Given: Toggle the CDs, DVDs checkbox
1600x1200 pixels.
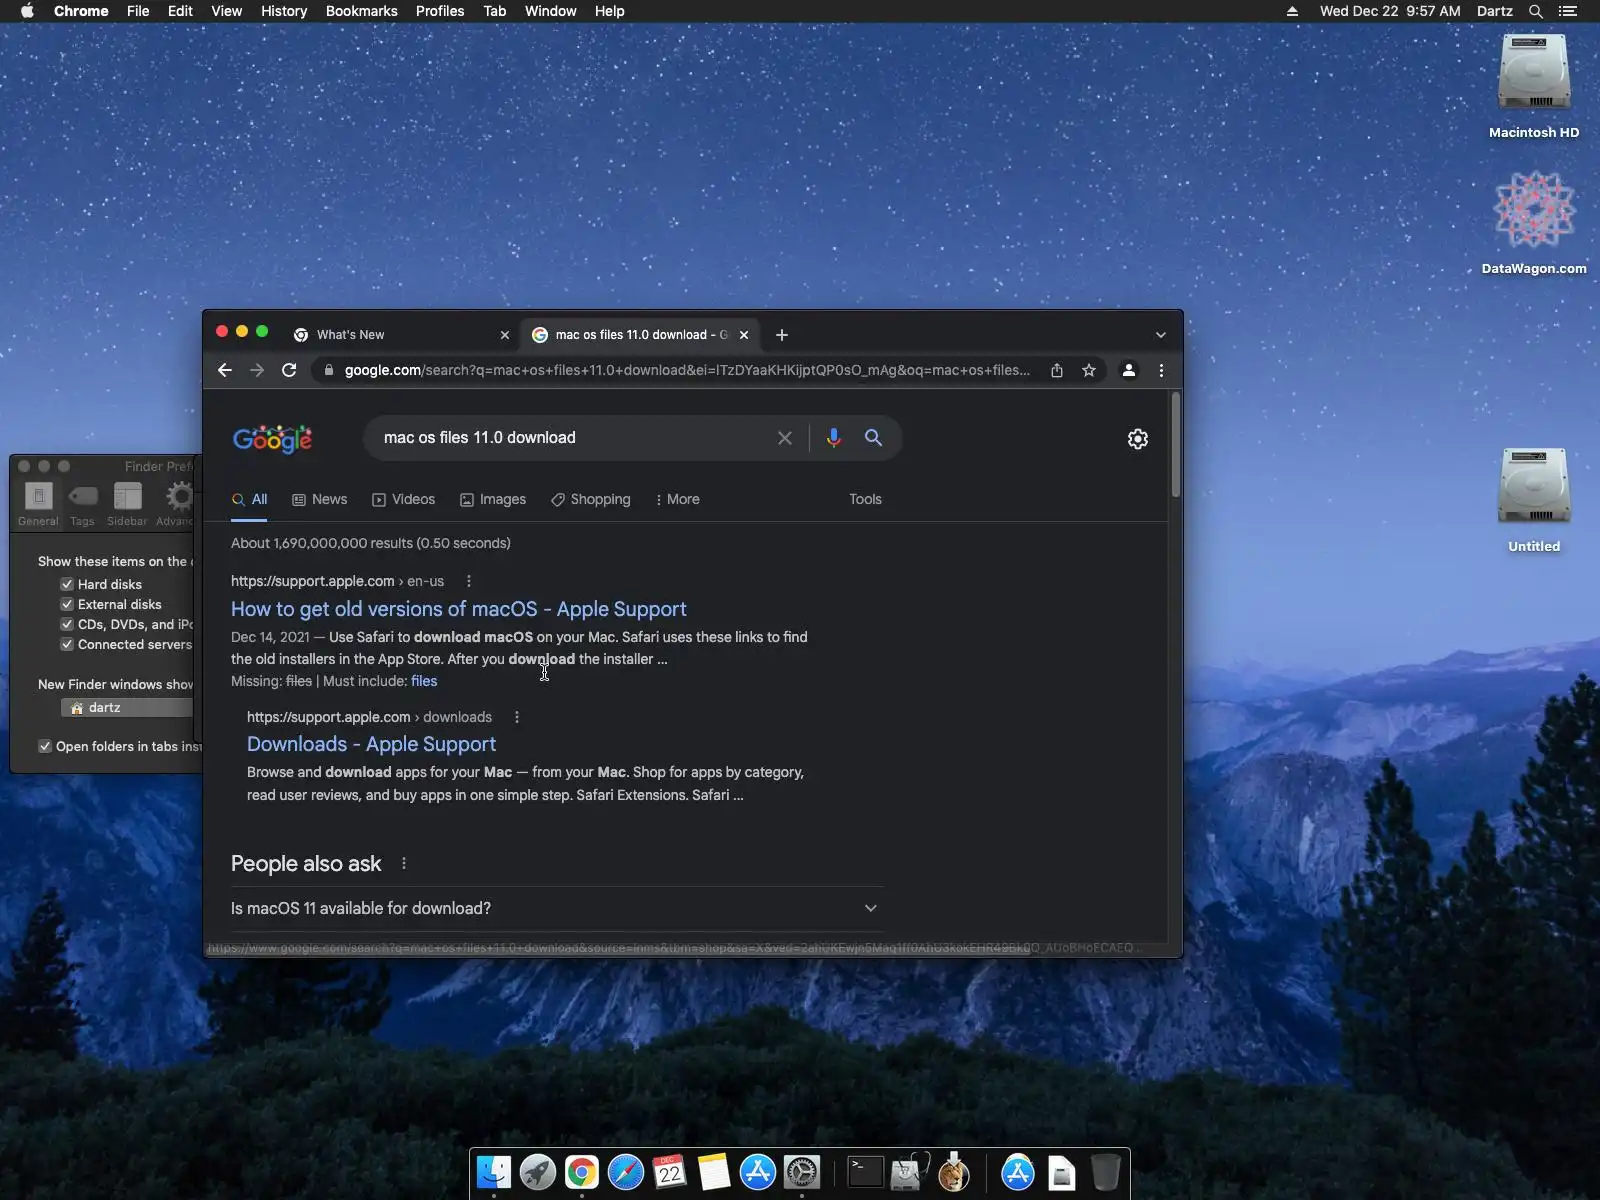Looking at the screenshot, I should (x=67, y=624).
